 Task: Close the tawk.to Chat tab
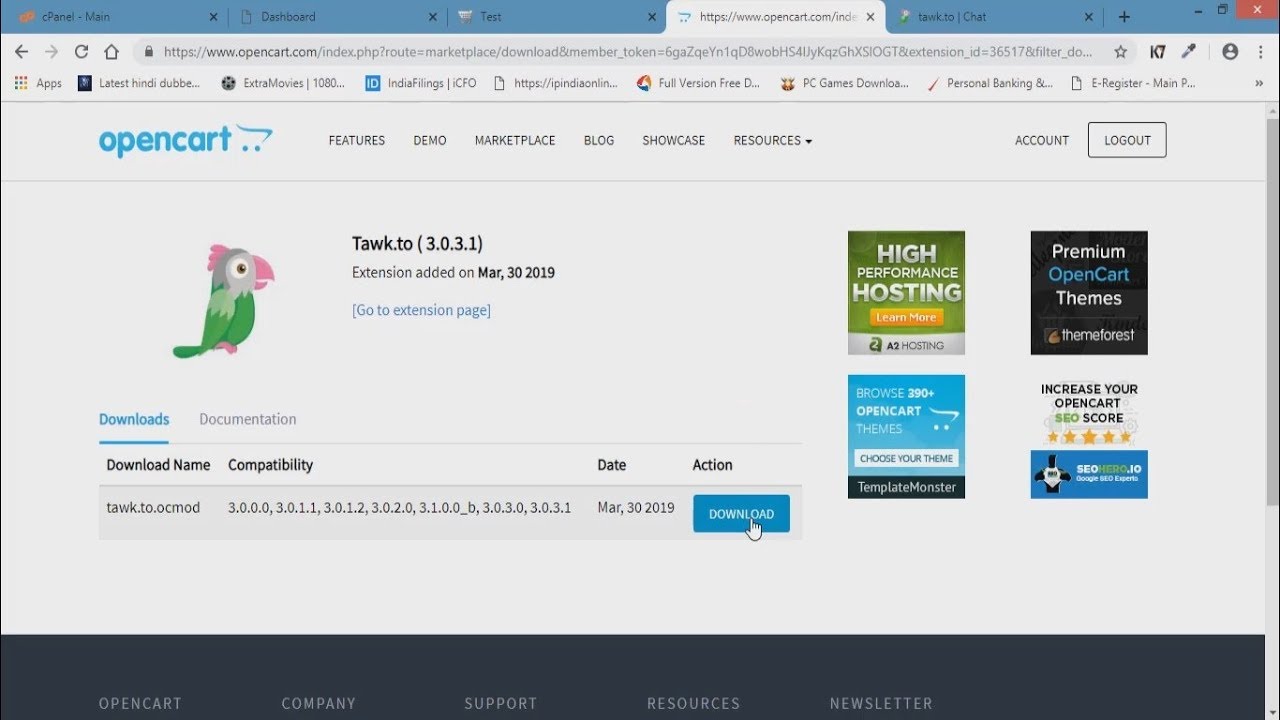(1089, 17)
